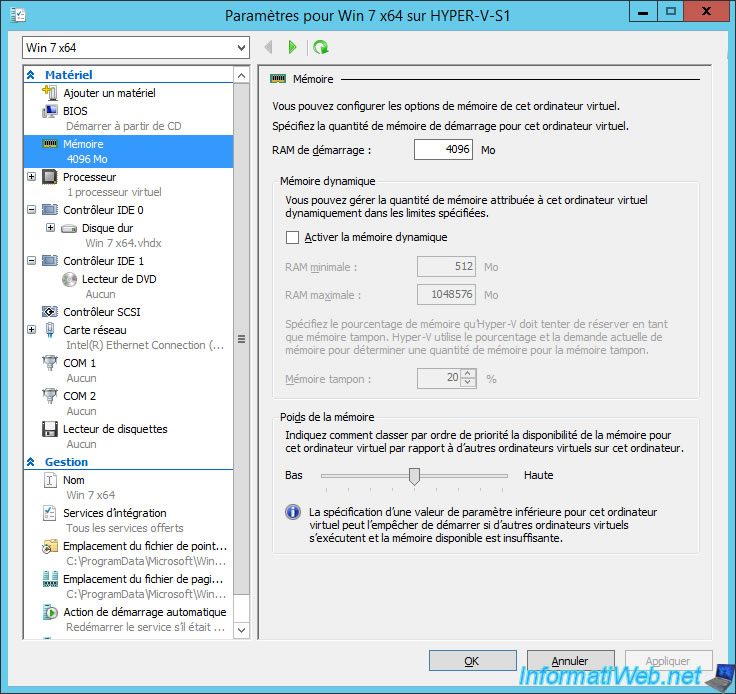Expand the Carte réseau node

tap(31, 329)
